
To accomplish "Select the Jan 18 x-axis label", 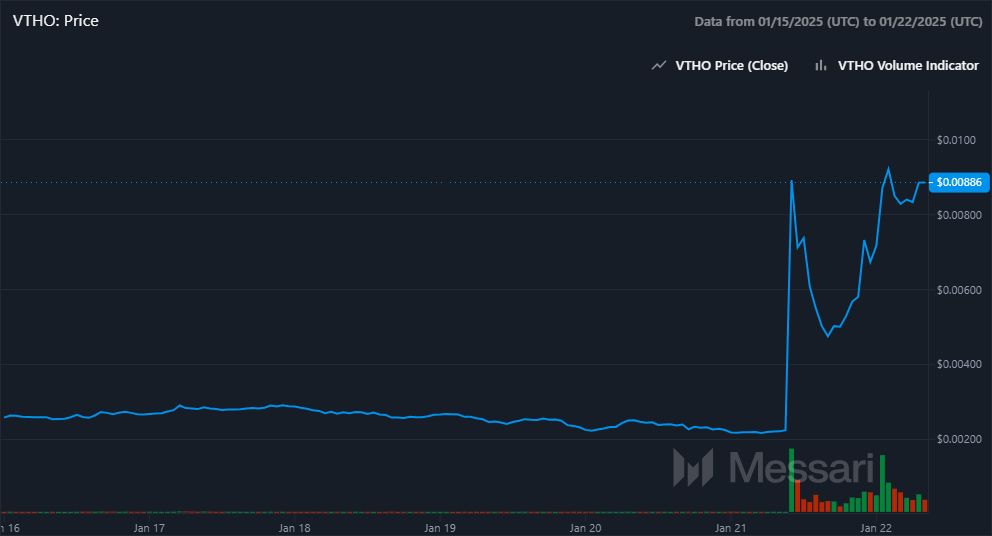I will point(294,526).
